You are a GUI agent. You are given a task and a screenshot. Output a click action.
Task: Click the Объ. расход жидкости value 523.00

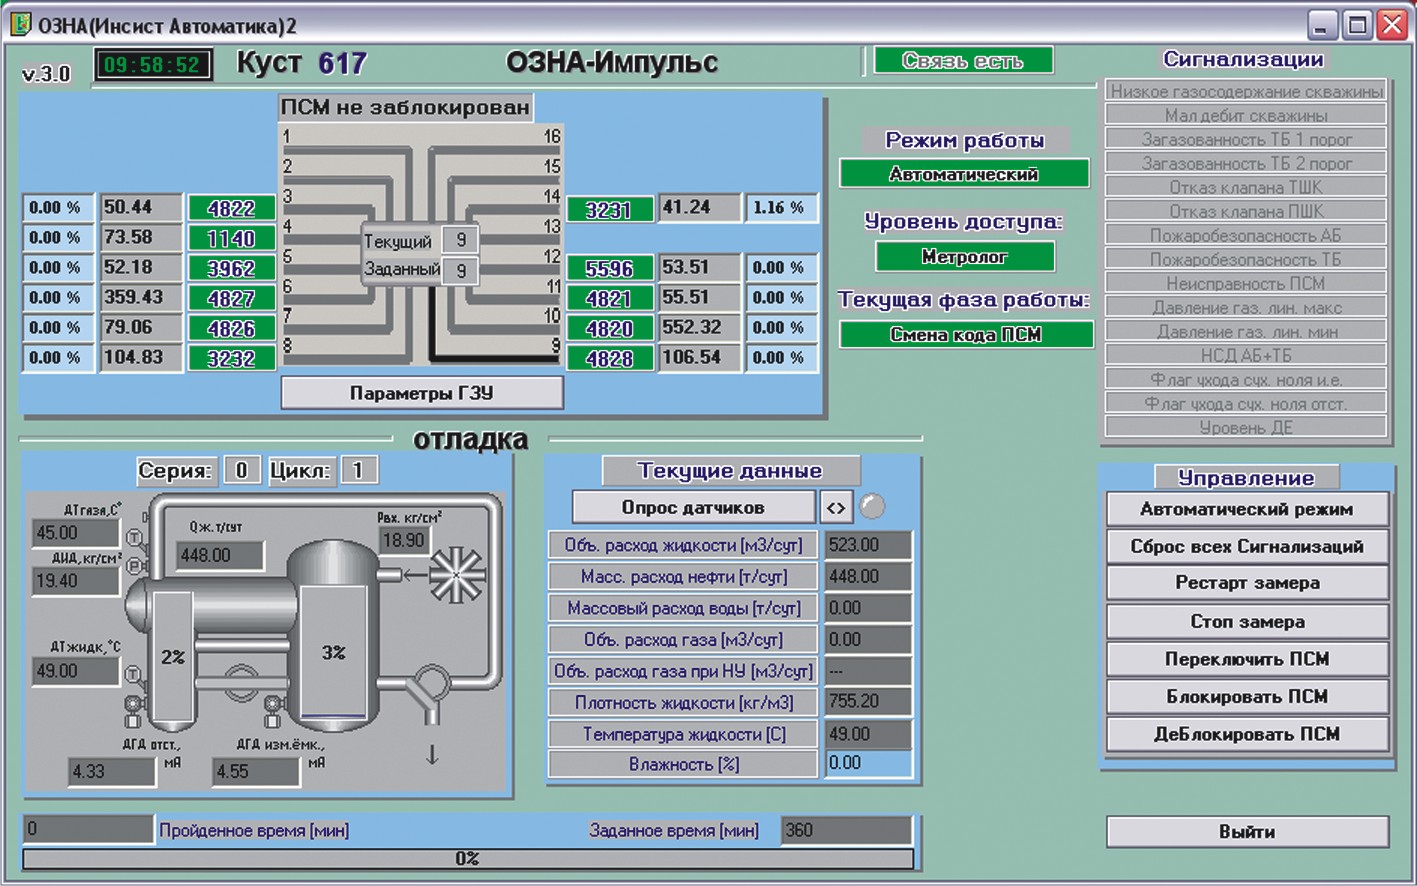868,545
